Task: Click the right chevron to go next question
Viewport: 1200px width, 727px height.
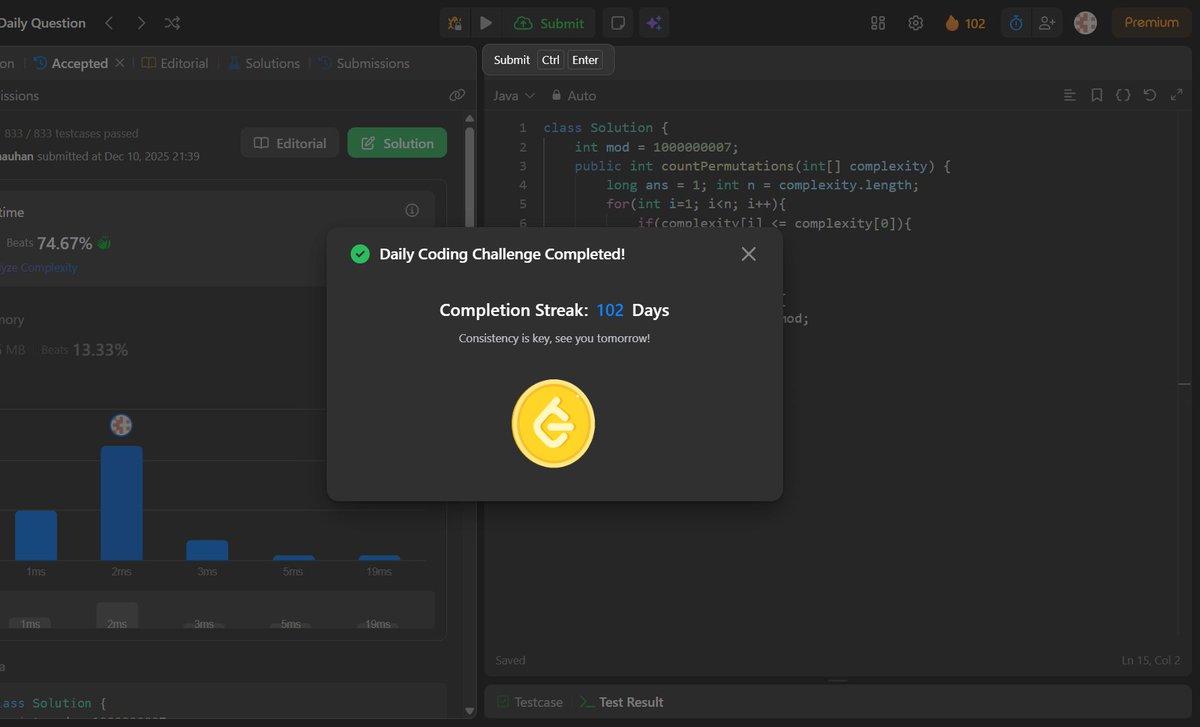Action: (140, 22)
